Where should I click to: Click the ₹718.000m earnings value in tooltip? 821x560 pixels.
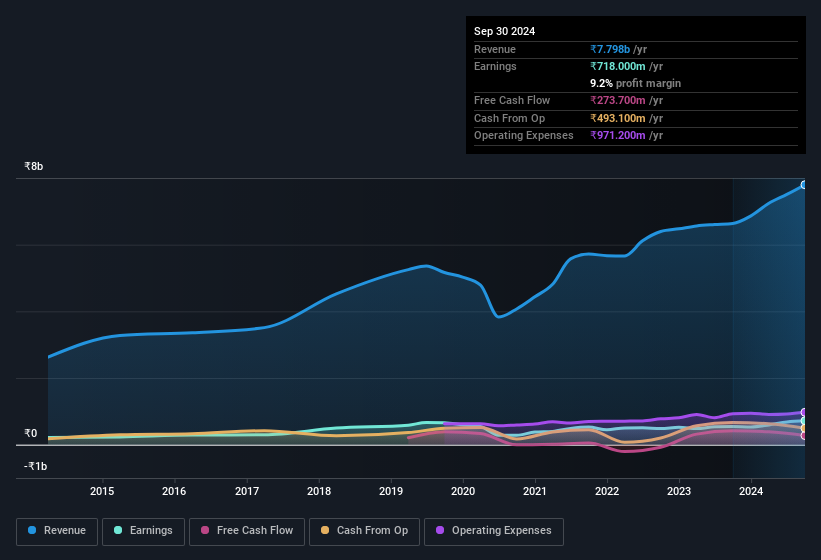tap(618, 66)
